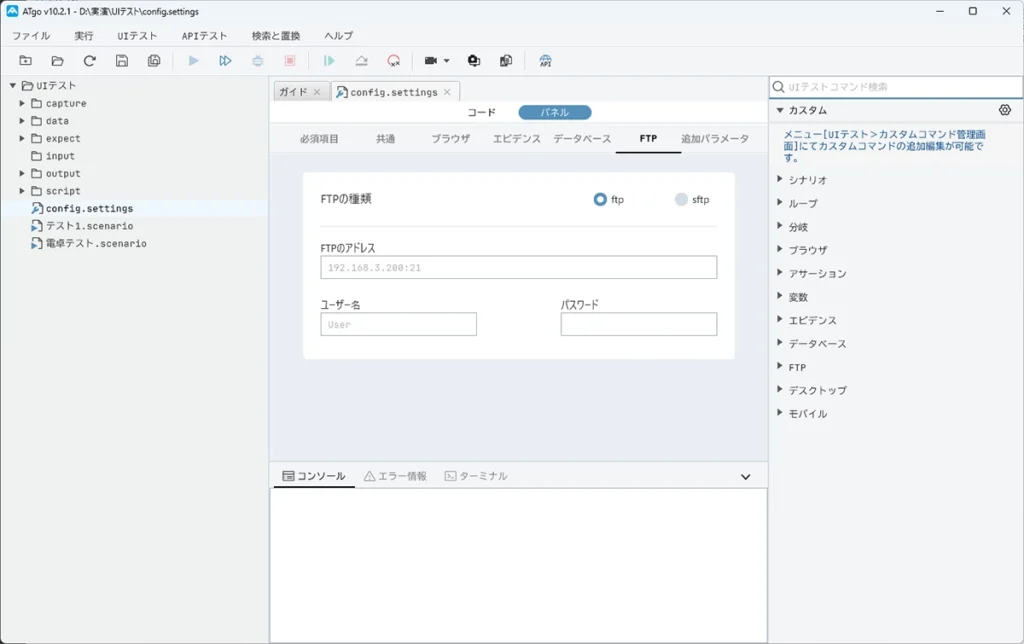The image size is (1024, 644).
Task: Open the 検索と置換 menu
Action: click(276, 36)
